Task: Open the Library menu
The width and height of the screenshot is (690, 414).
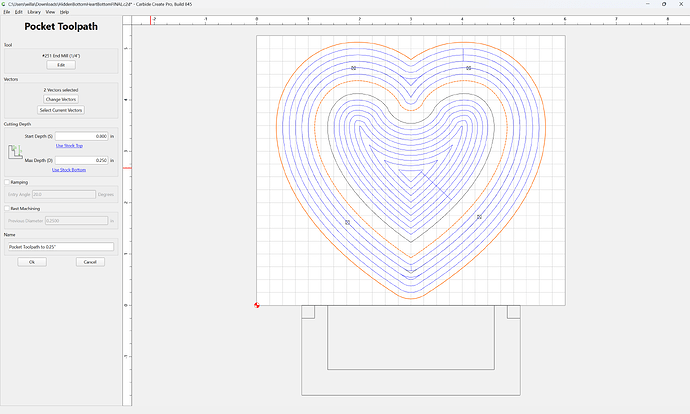Action: point(34,12)
